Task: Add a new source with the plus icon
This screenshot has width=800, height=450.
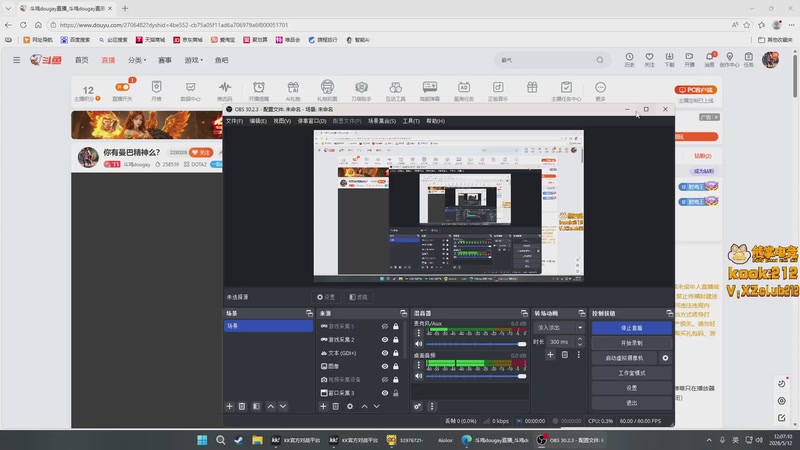Action: pos(323,406)
